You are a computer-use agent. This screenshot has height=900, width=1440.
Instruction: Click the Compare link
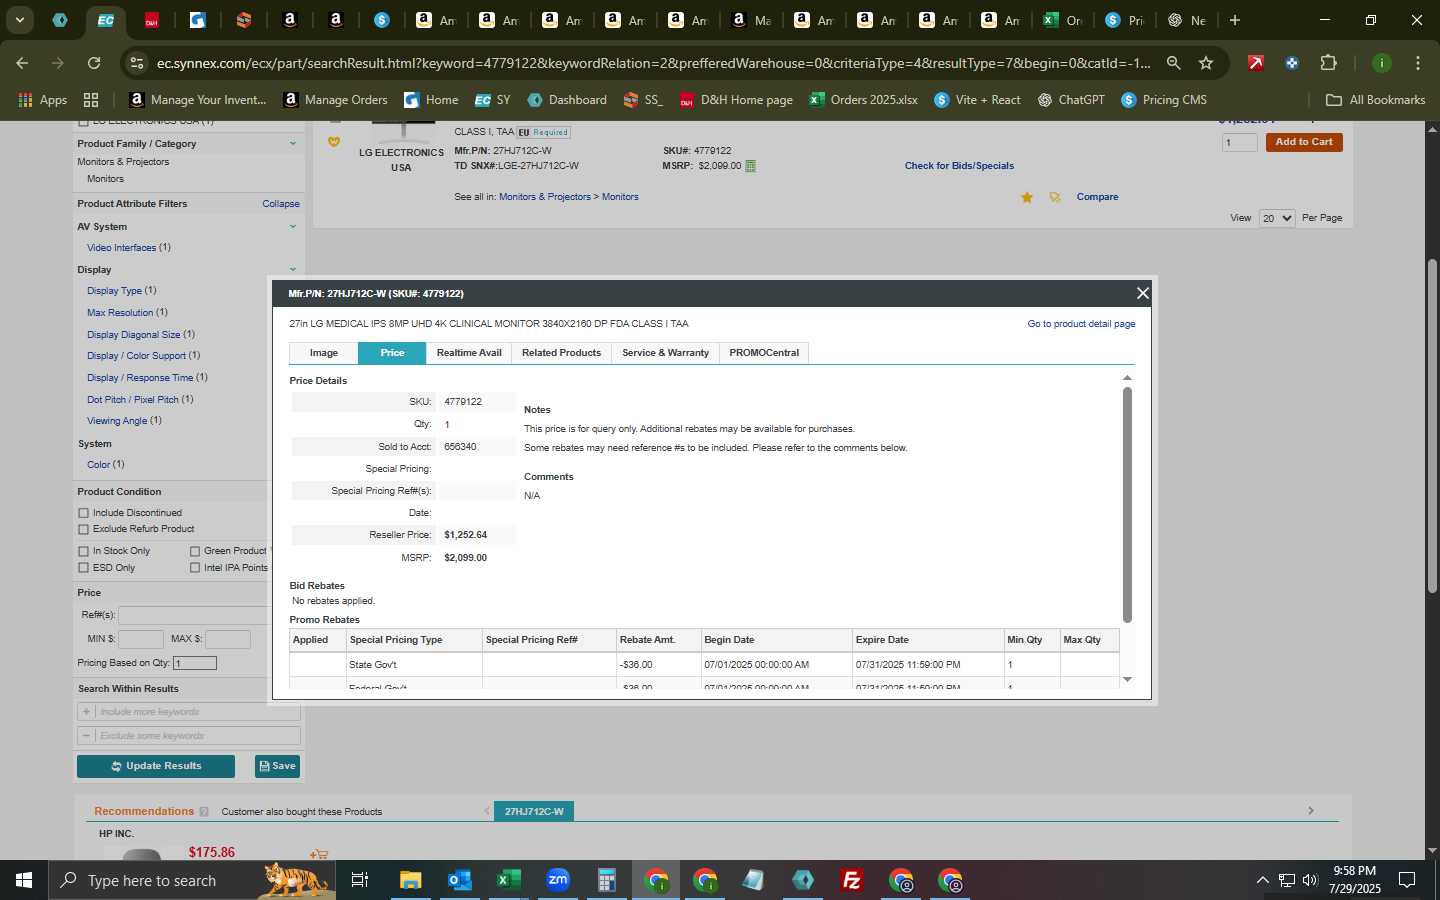1097,197
